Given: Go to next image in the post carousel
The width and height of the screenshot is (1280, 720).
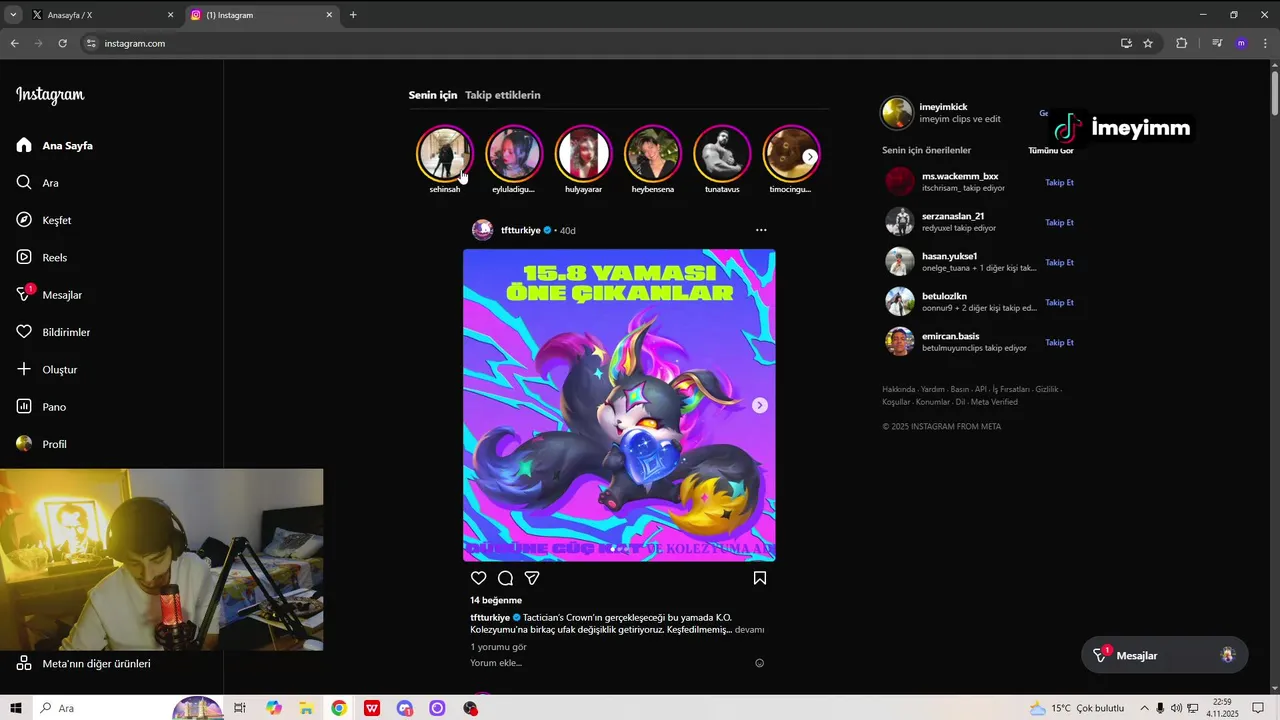Looking at the screenshot, I should click(760, 405).
